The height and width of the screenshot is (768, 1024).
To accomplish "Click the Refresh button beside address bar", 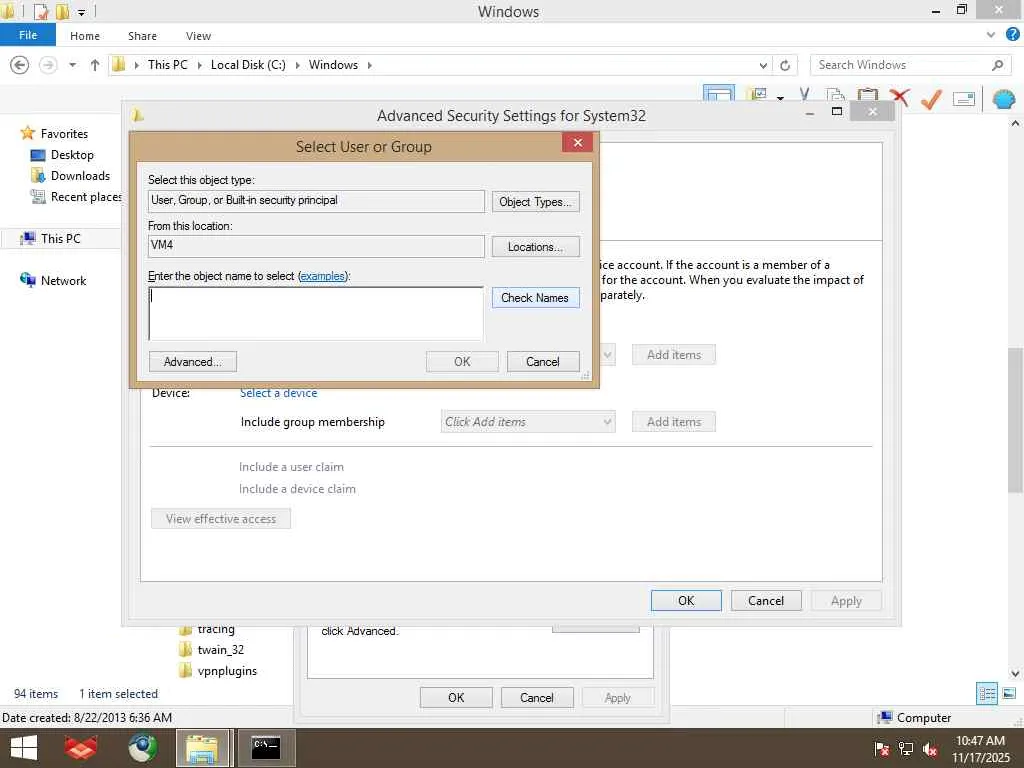I will coord(785,65).
